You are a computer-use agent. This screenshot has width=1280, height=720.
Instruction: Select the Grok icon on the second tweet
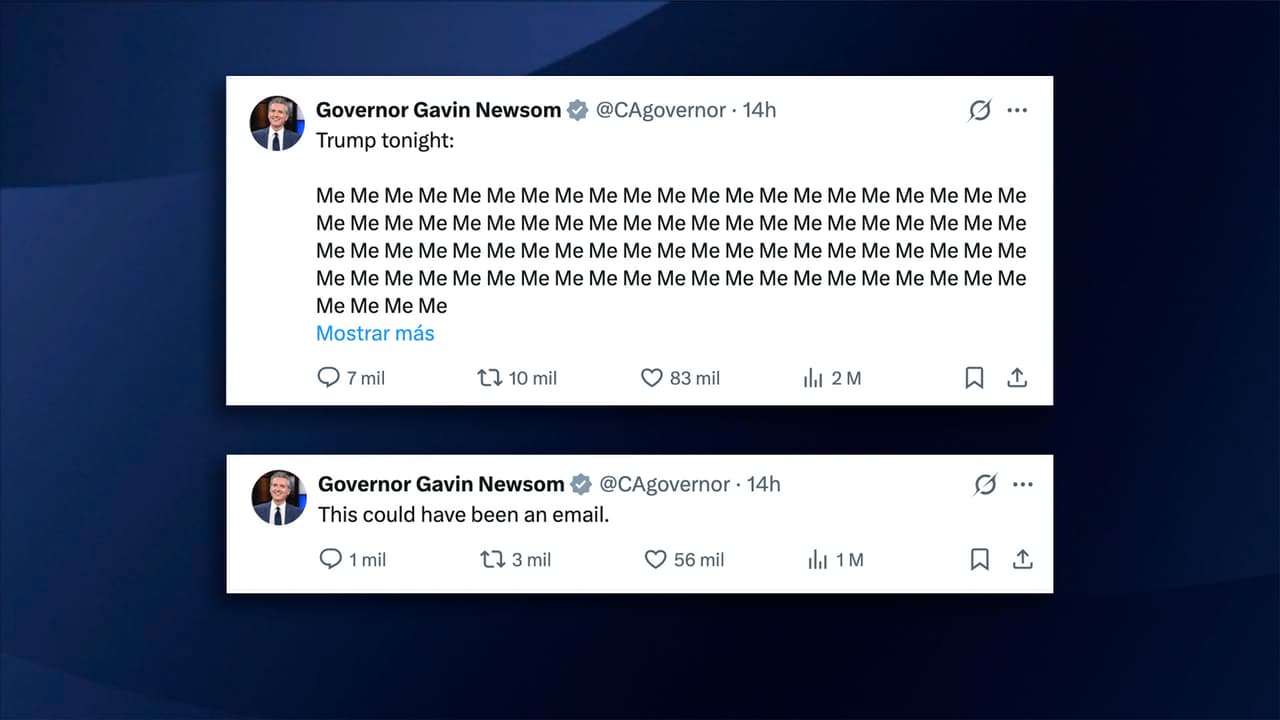pos(985,484)
